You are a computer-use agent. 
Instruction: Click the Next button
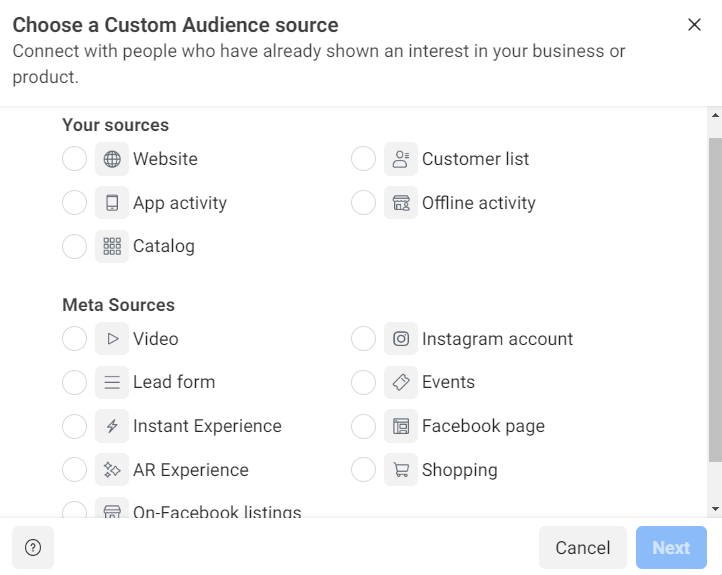pos(671,547)
